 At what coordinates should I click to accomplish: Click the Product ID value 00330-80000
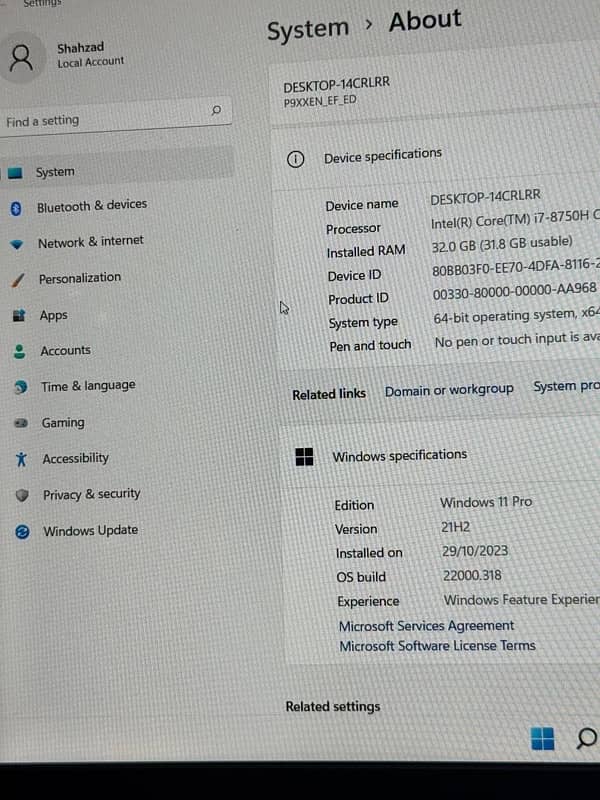[514, 292]
